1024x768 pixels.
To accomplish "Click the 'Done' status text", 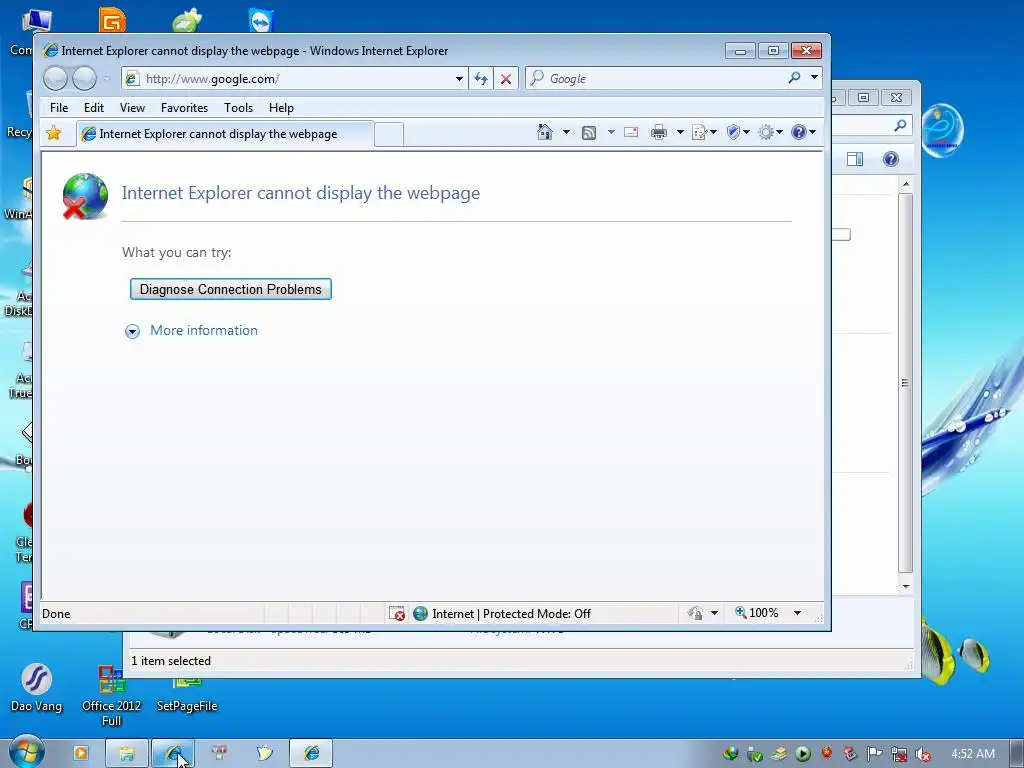I will [56, 614].
